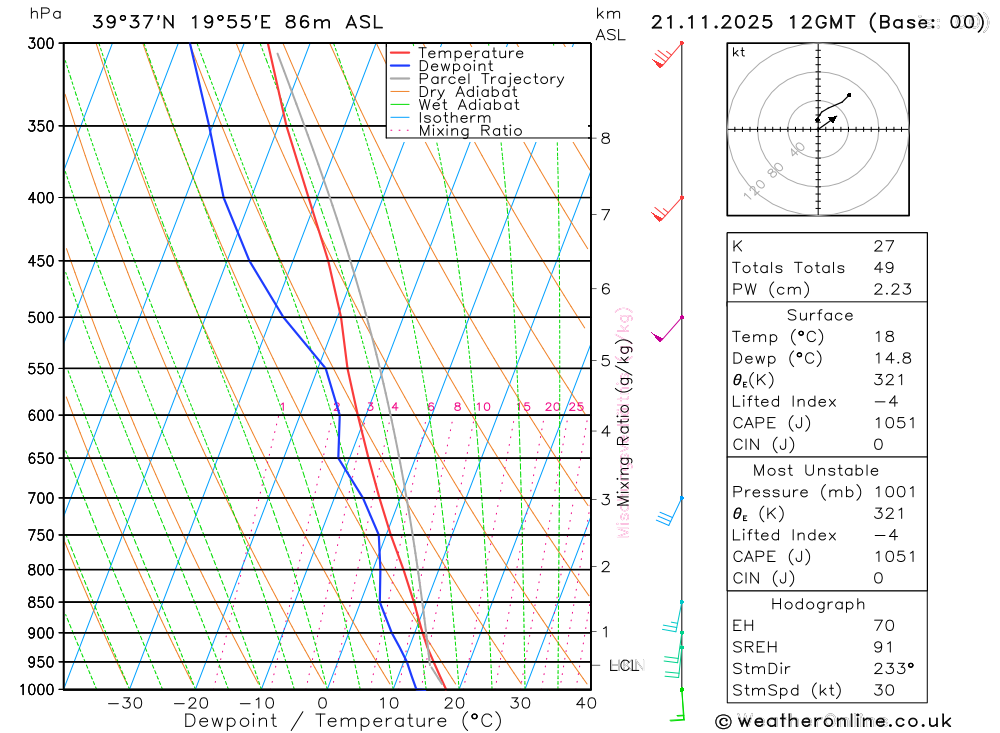Click the Wet Adiabat legend entry
Viewport: 1000px width, 733px height.
[454, 105]
